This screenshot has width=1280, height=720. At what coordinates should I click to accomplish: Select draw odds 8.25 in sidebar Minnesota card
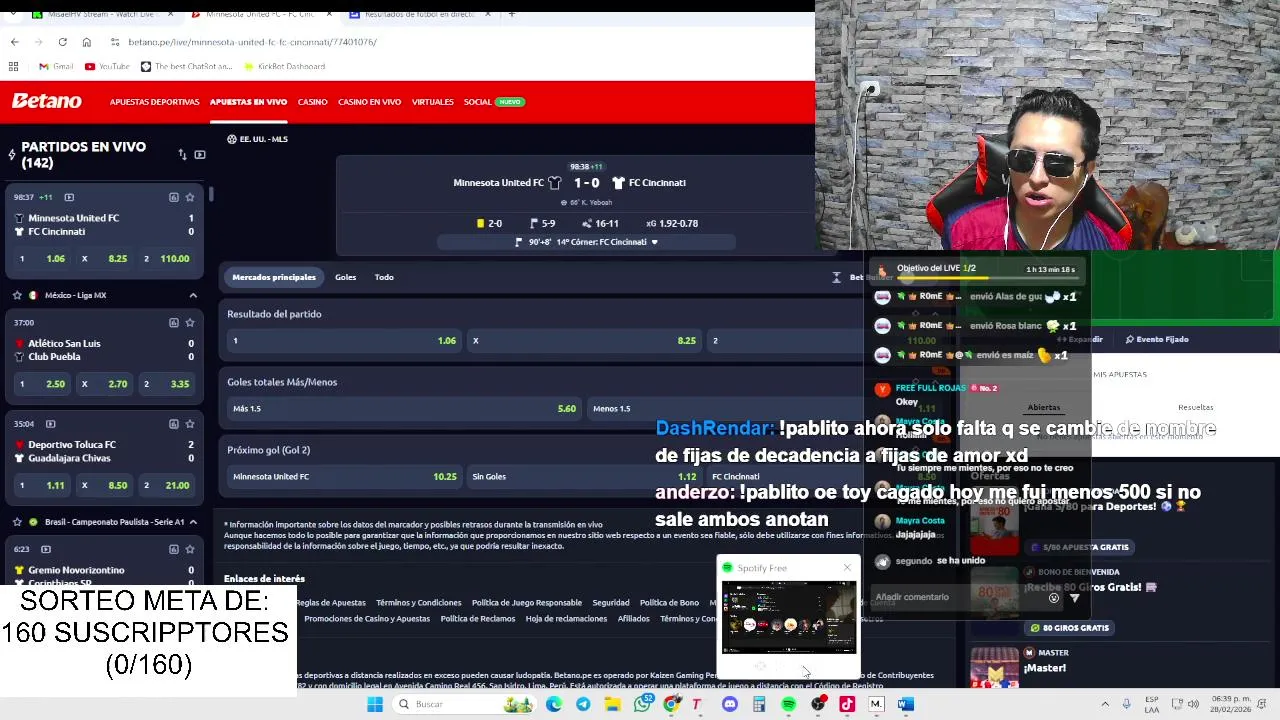click(x=105, y=258)
